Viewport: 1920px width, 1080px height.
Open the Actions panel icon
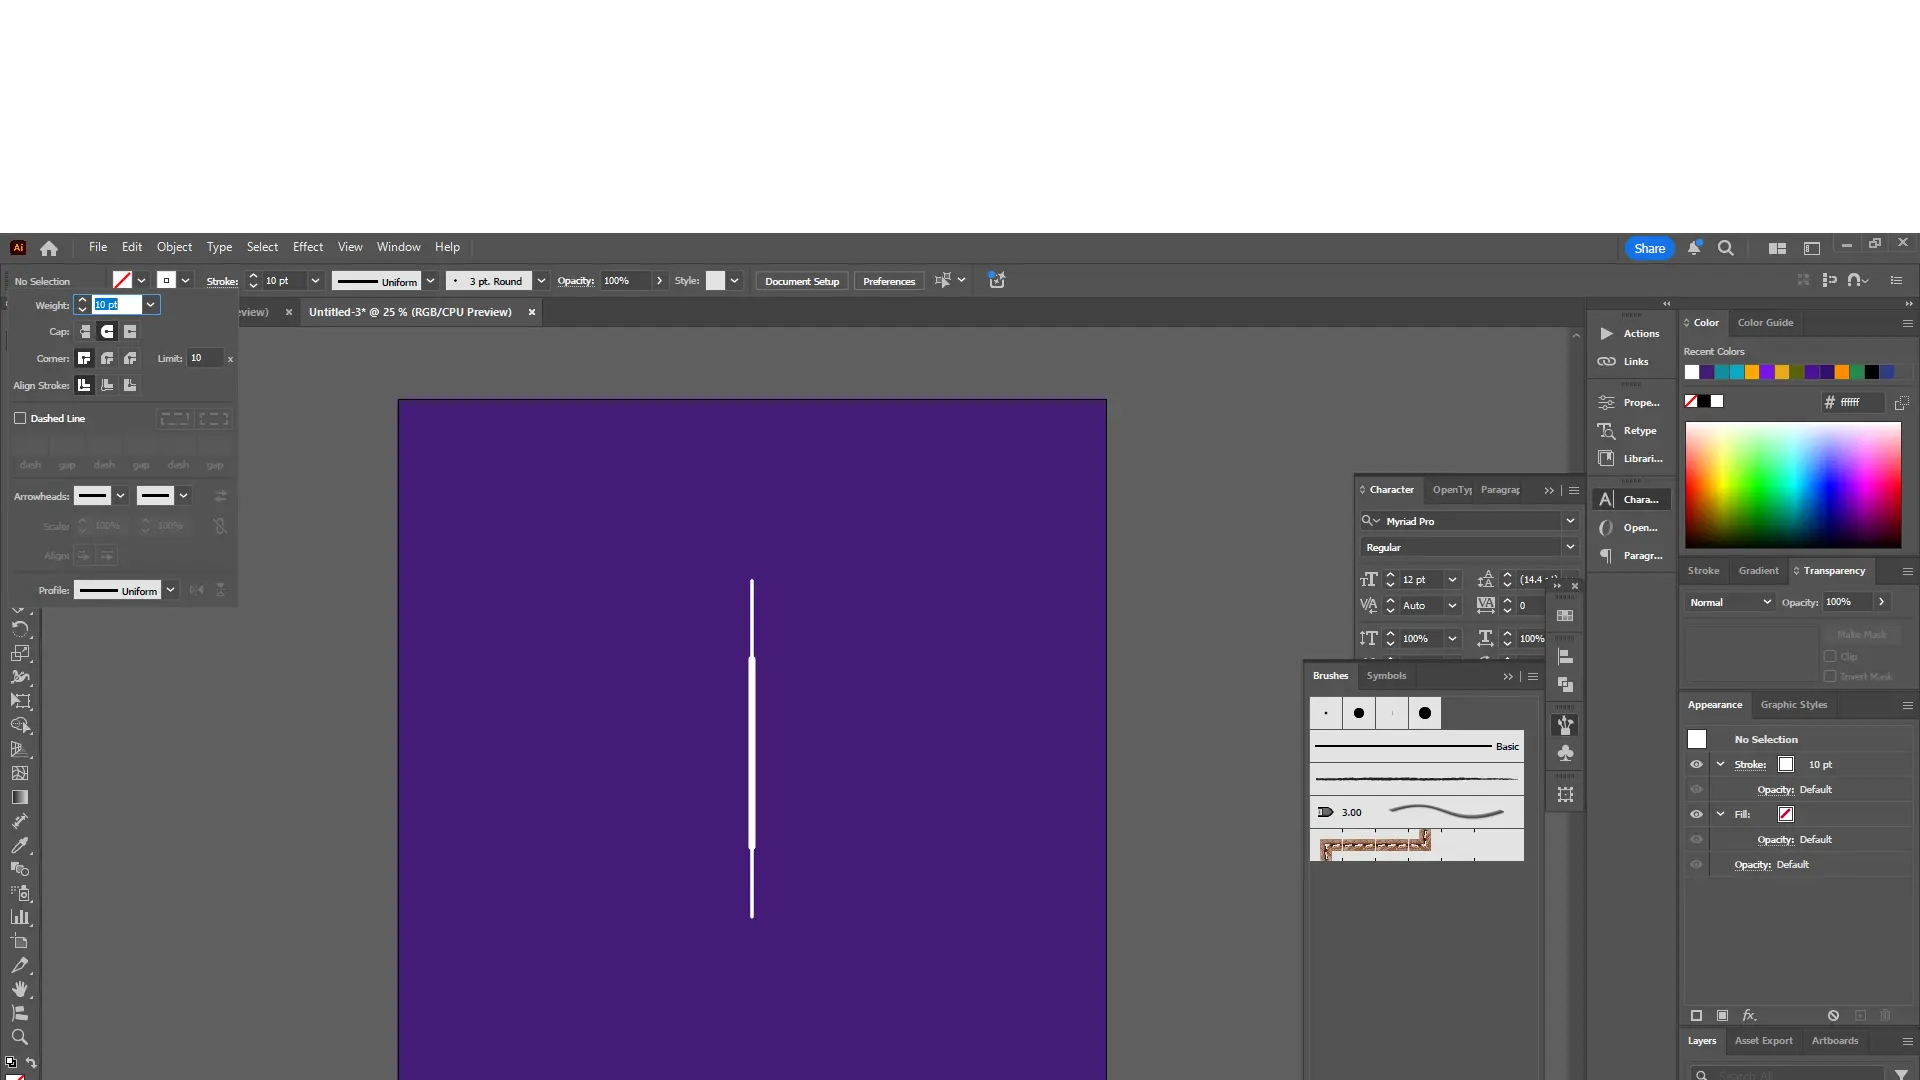pyautogui.click(x=1607, y=334)
